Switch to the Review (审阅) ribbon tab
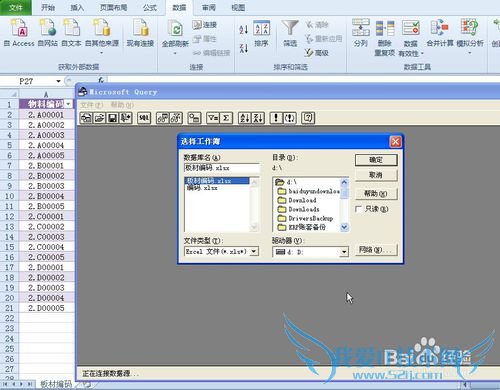The height and width of the screenshot is (390, 500). pyautogui.click(x=209, y=7)
